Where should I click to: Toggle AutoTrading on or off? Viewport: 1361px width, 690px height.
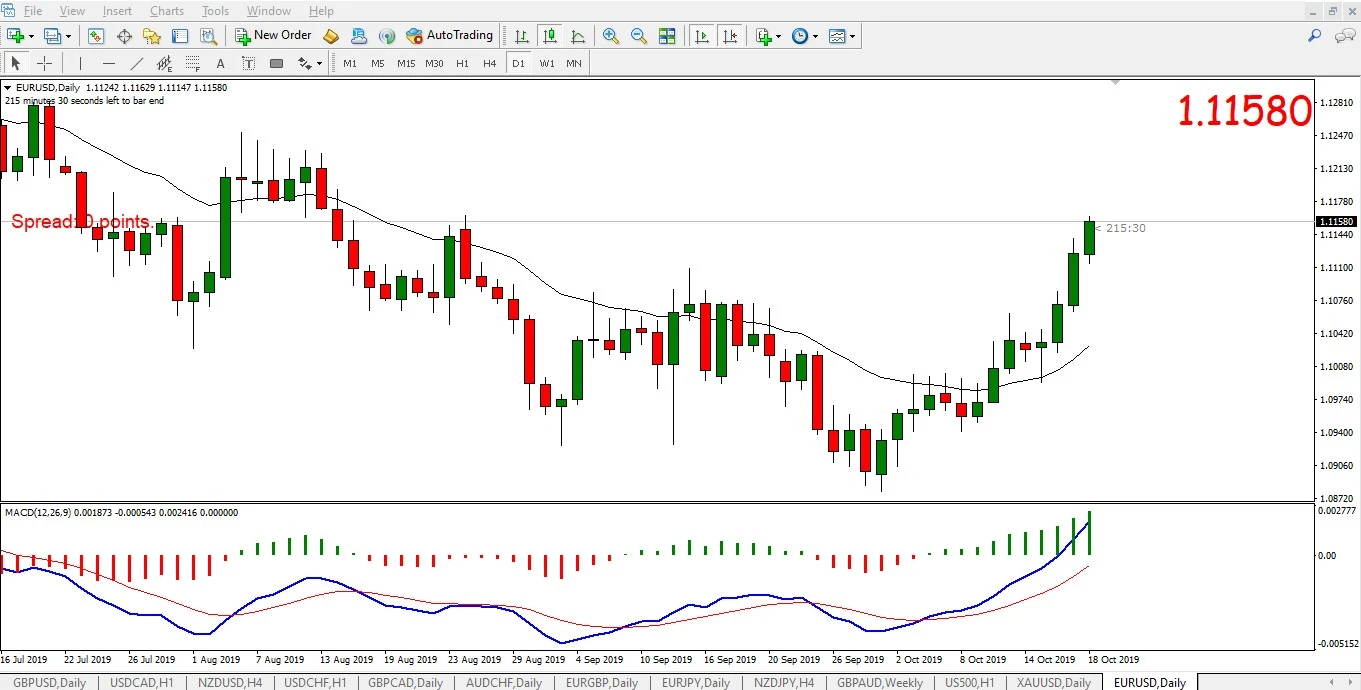tap(449, 36)
